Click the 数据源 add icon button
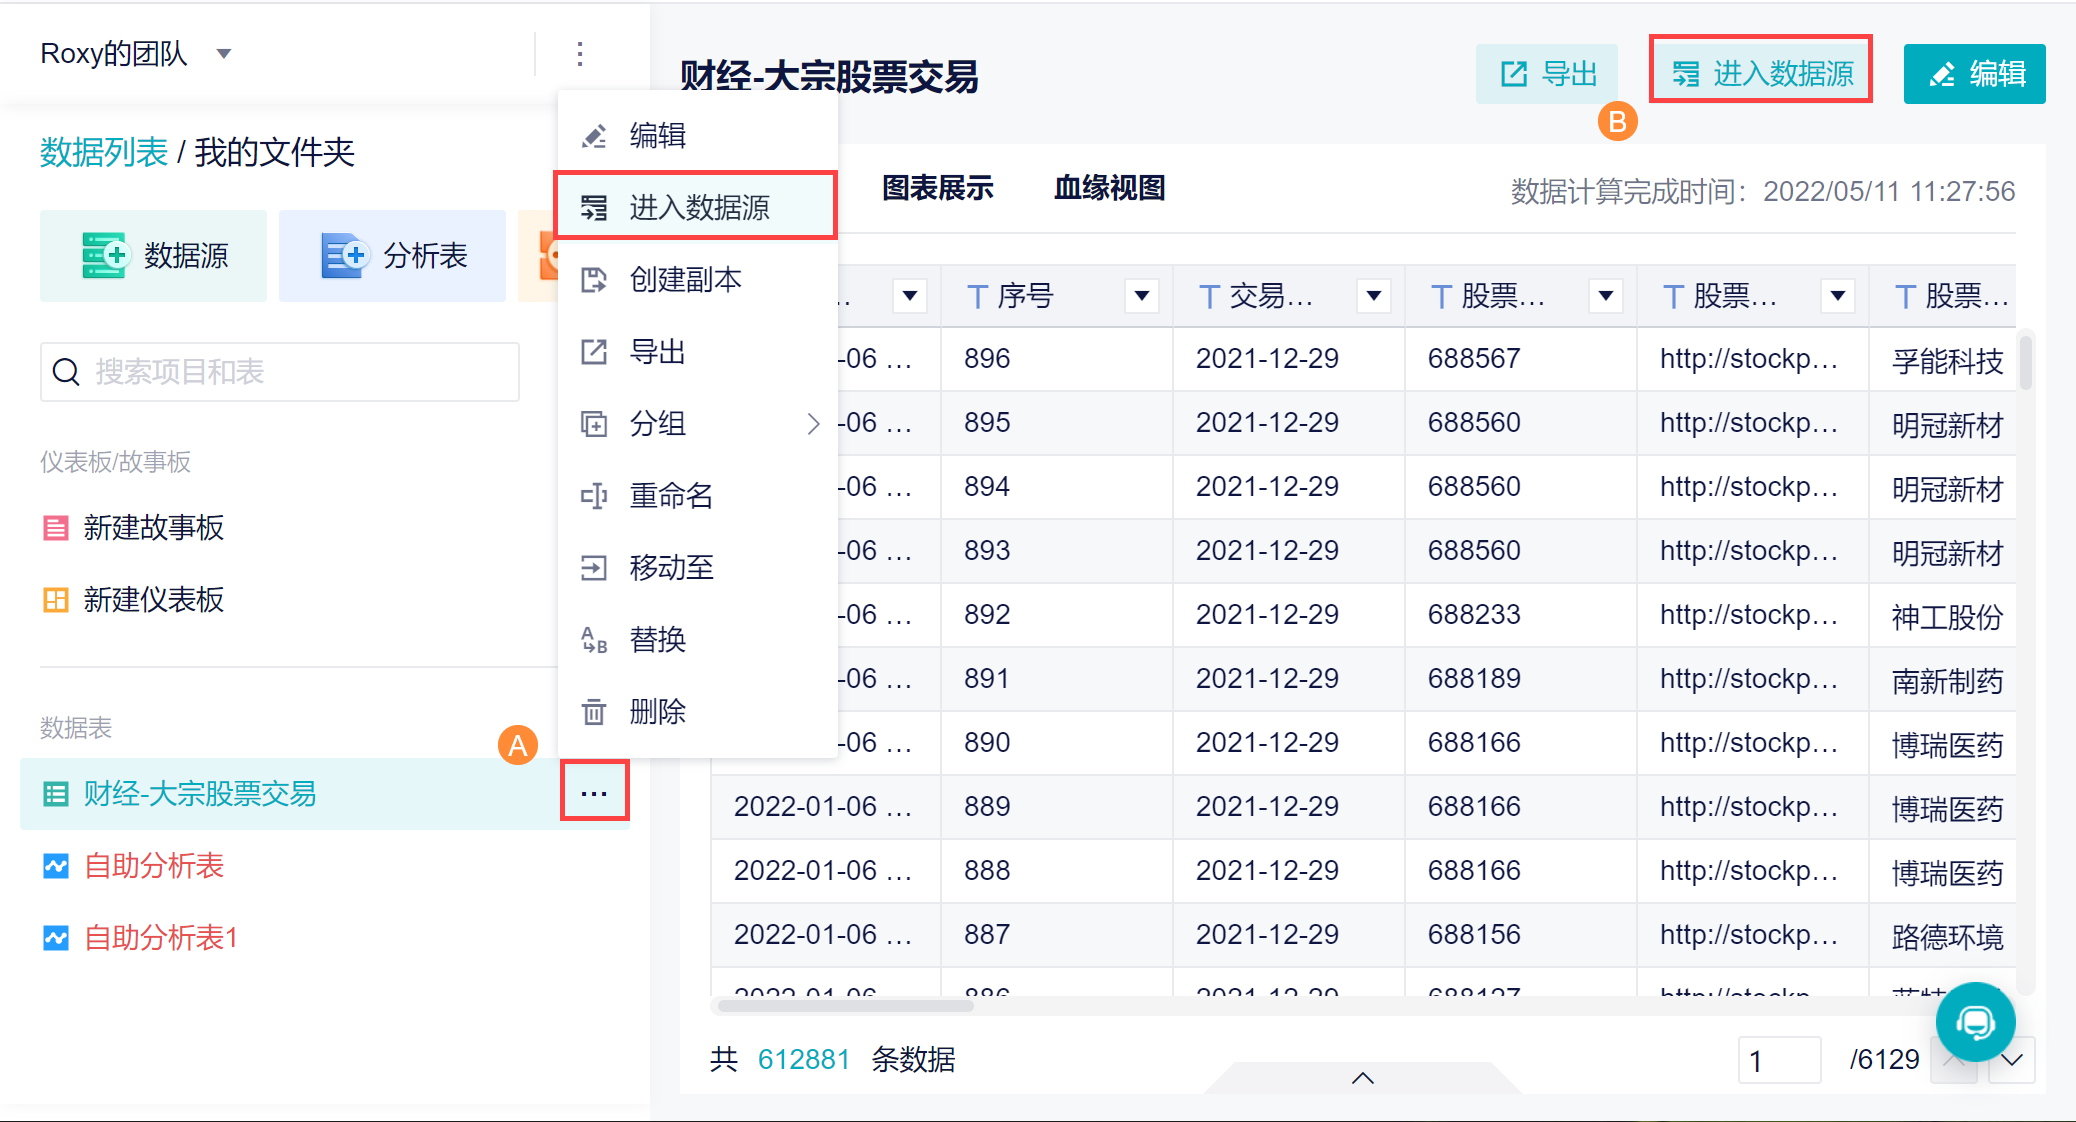 click(x=154, y=256)
